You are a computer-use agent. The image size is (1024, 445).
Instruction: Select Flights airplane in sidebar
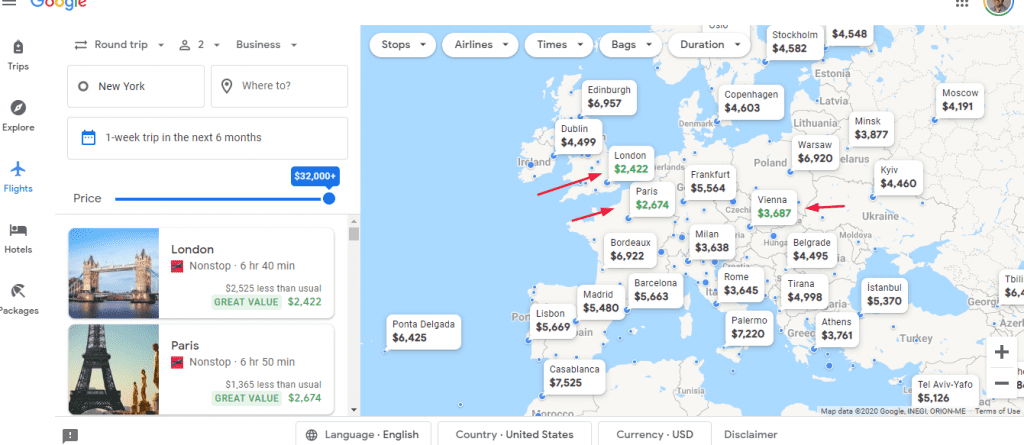[x=18, y=177]
